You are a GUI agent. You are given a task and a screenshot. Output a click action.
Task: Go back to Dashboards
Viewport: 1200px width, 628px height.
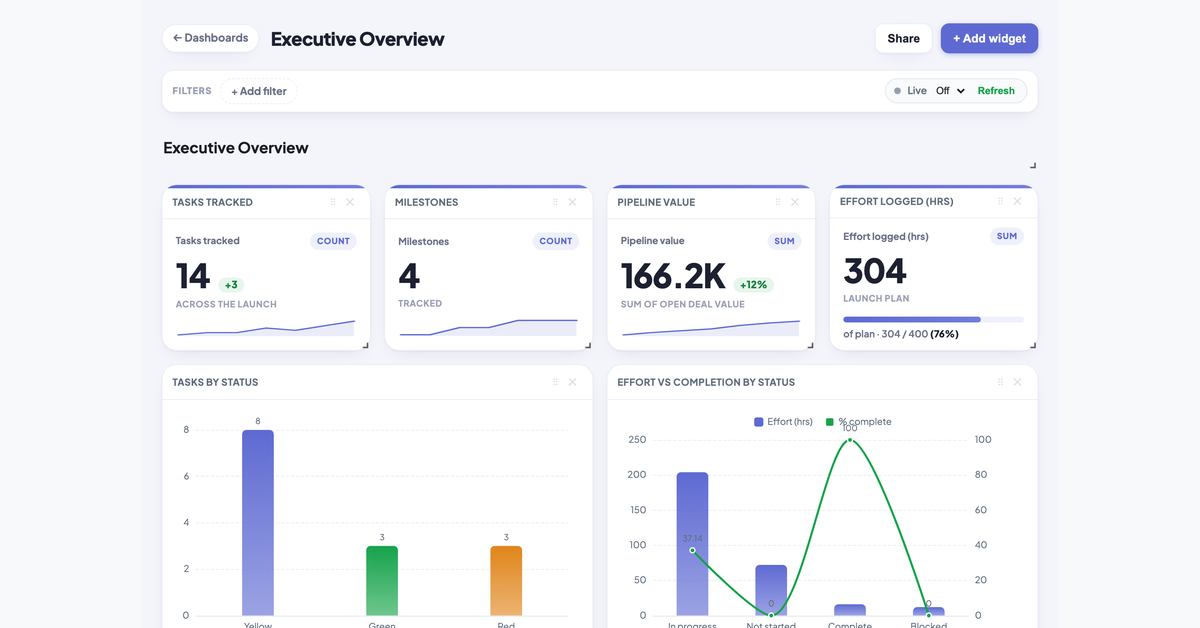click(x=210, y=38)
